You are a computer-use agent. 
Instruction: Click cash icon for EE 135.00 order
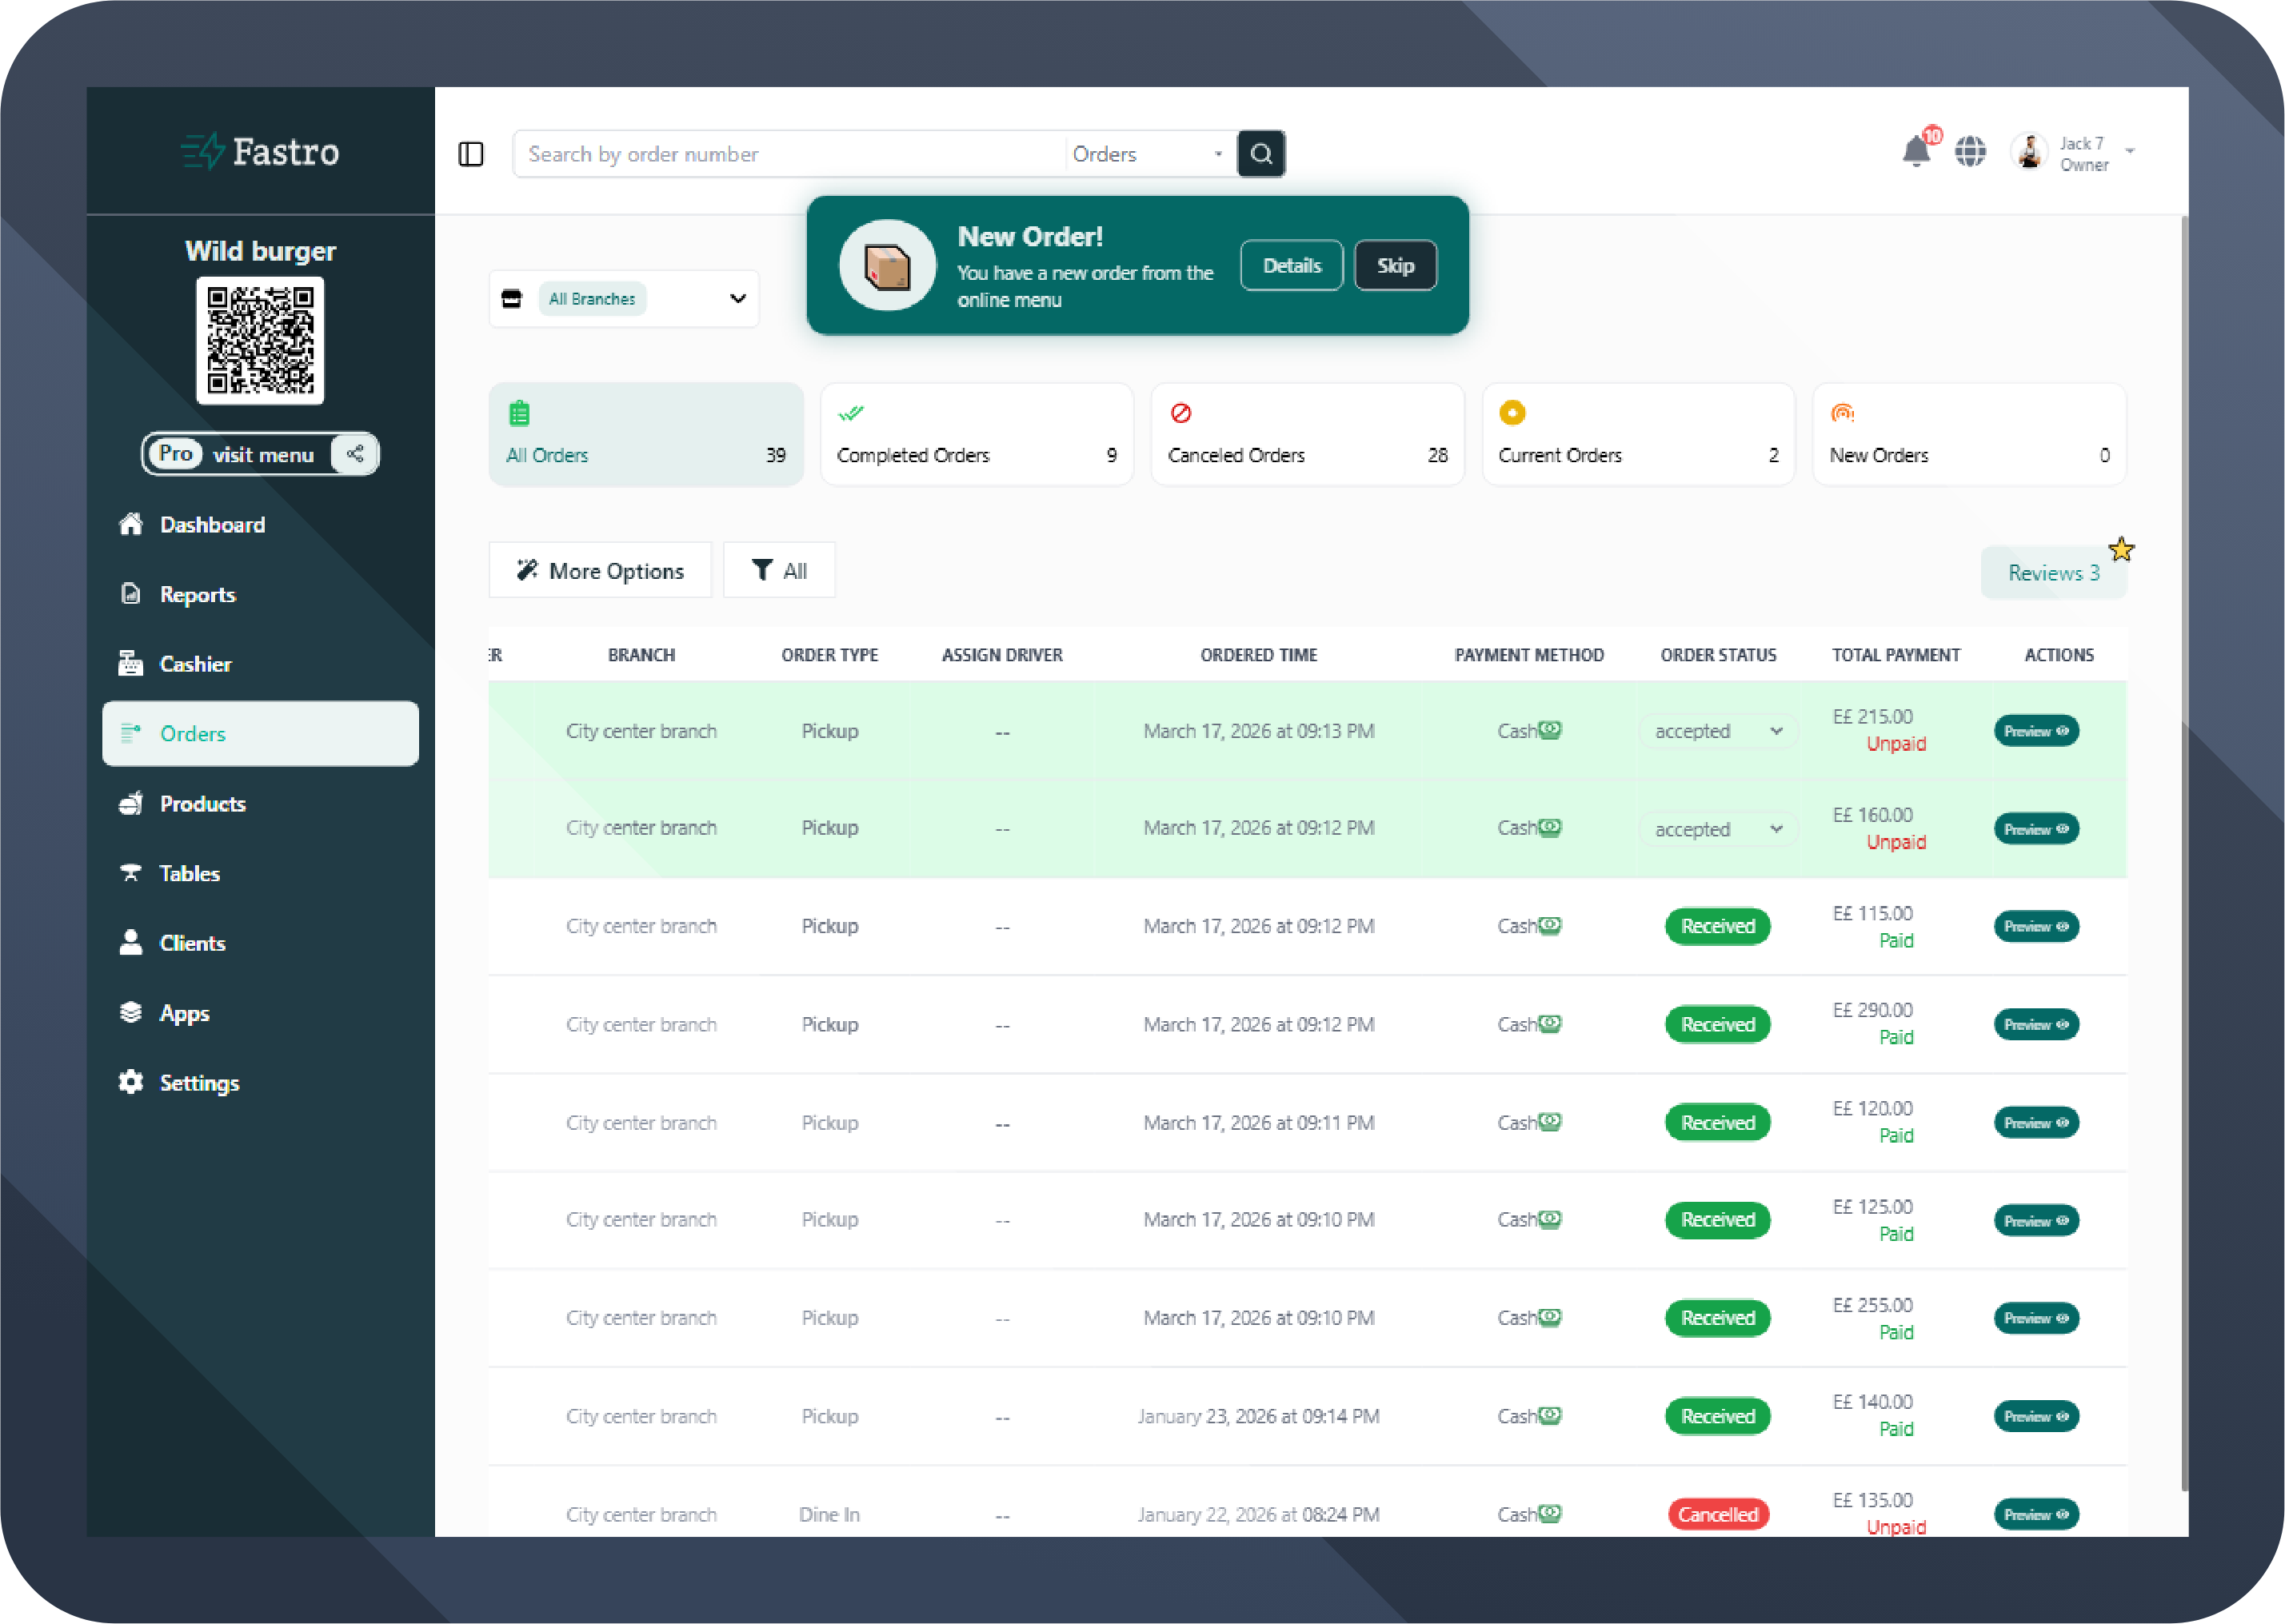click(x=1550, y=1513)
